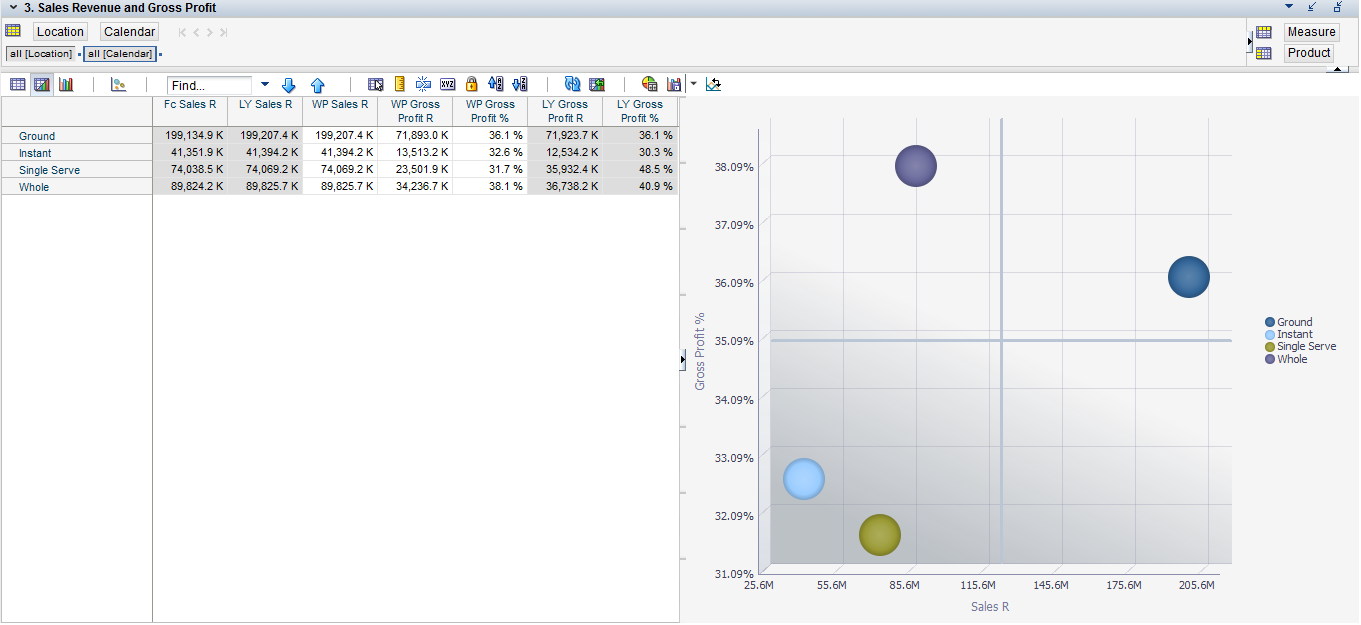Click the Product button on the right
1361x625 pixels.
(x=1308, y=53)
